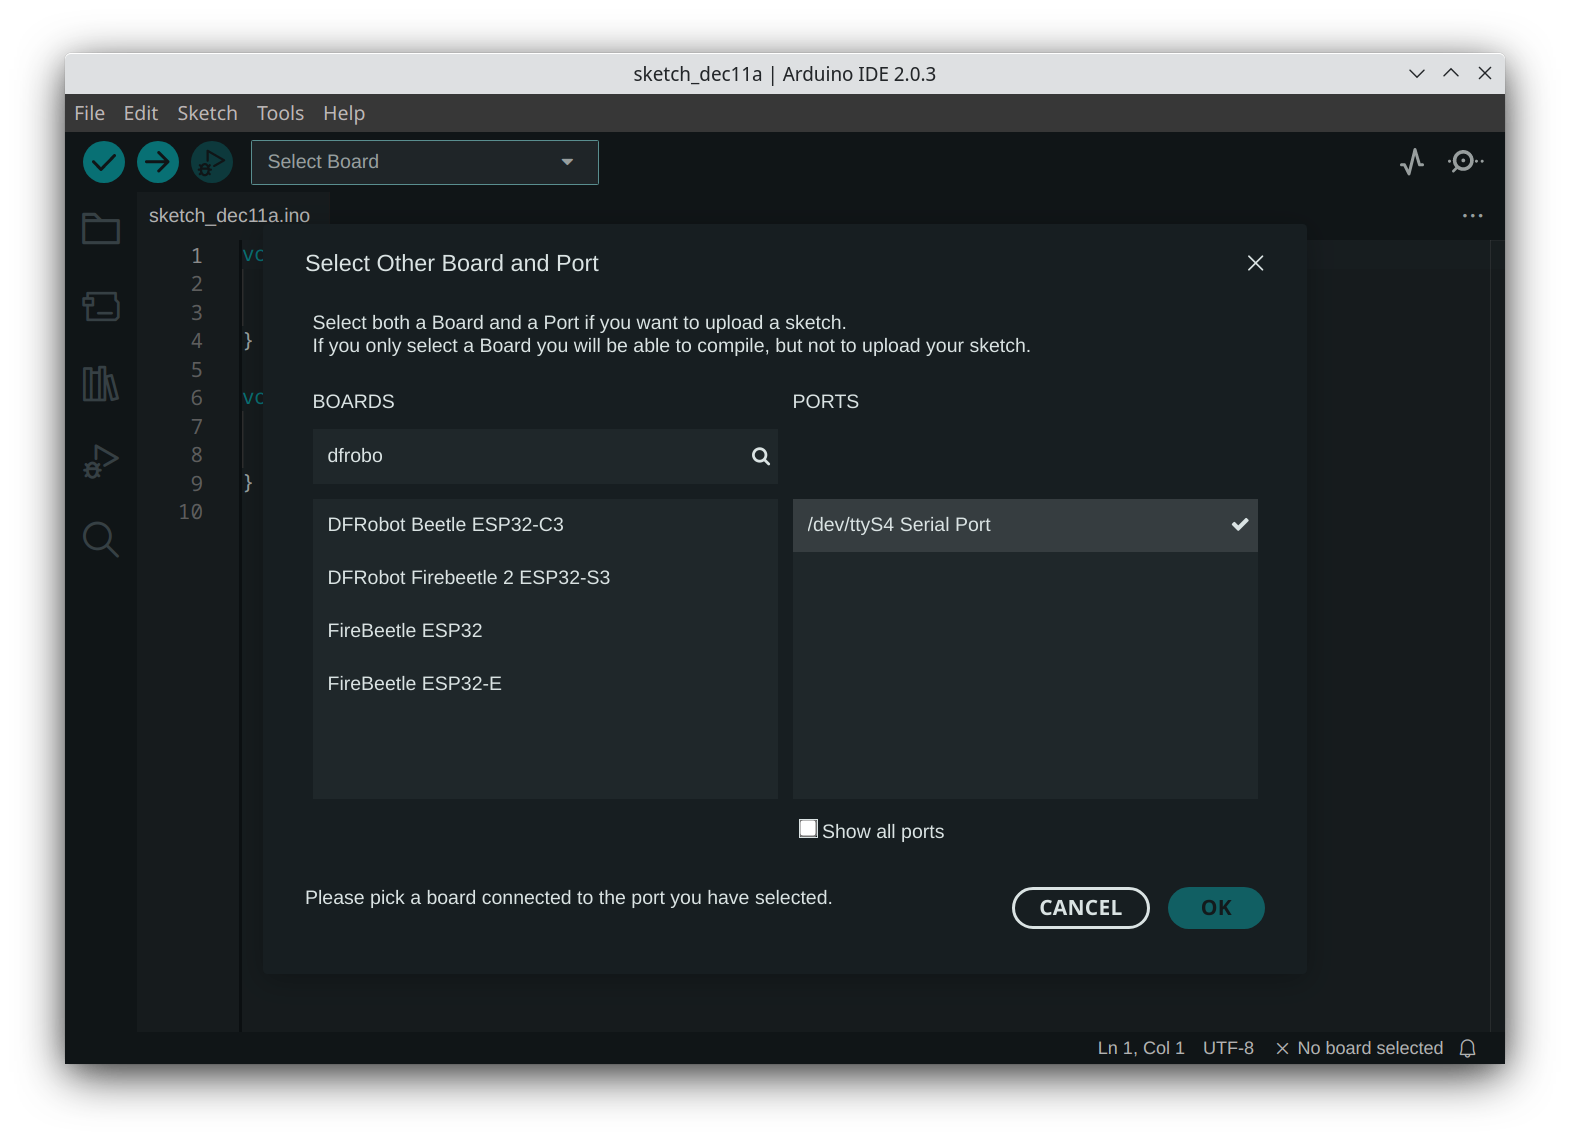The height and width of the screenshot is (1141, 1570).
Task: Click the CANCEL button
Action: pyautogui.click(x=1081, y=908)
